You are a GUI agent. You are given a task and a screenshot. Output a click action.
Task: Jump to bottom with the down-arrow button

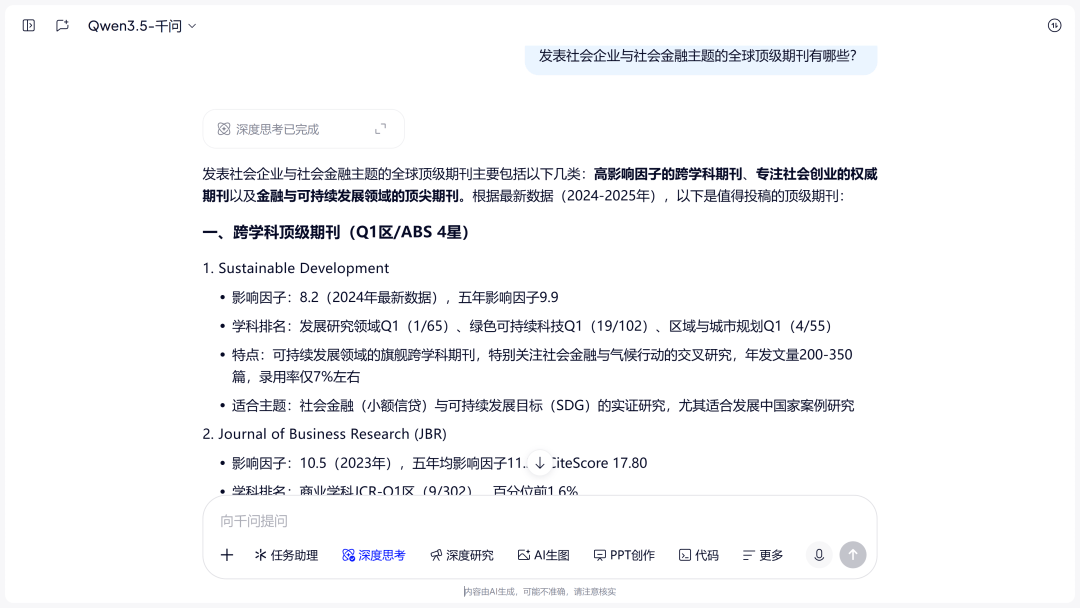click(x=540, y=463)
